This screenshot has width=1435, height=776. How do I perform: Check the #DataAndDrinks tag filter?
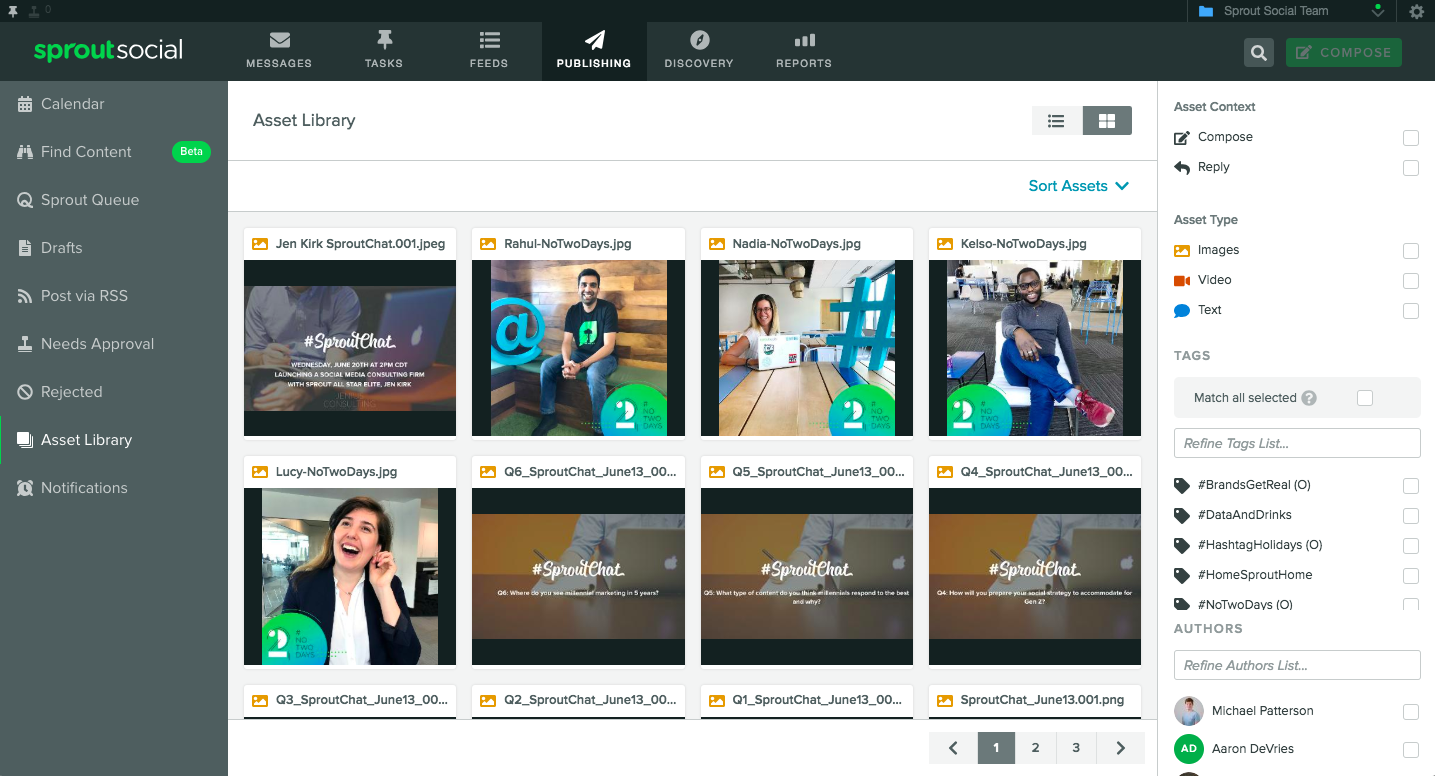click(x=1411, y=516)
